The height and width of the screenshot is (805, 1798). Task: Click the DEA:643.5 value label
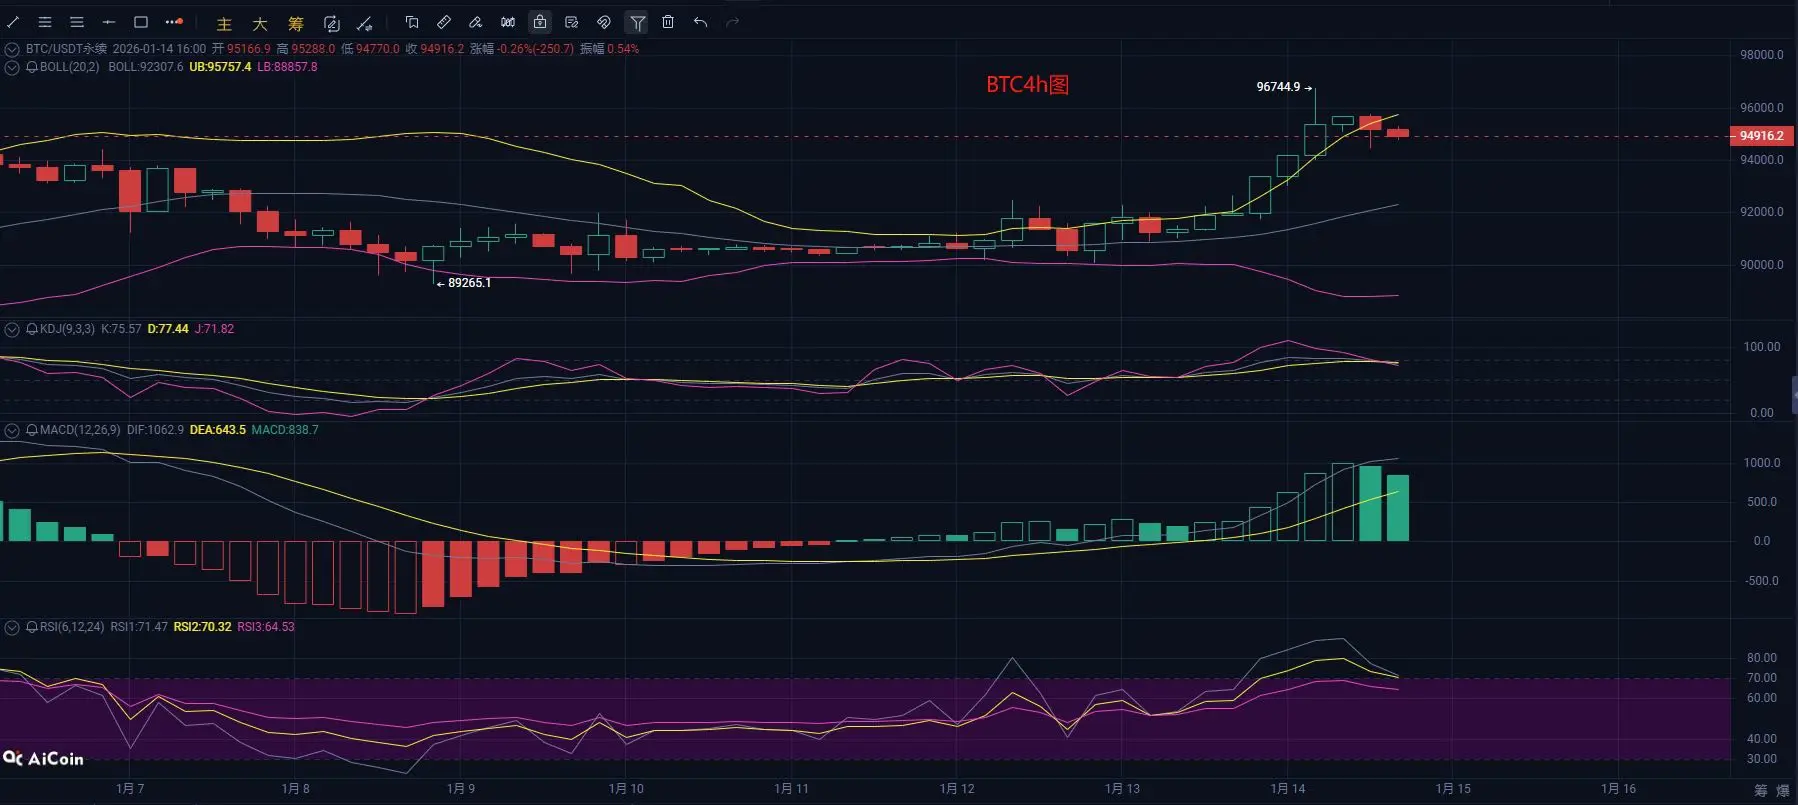218,430
